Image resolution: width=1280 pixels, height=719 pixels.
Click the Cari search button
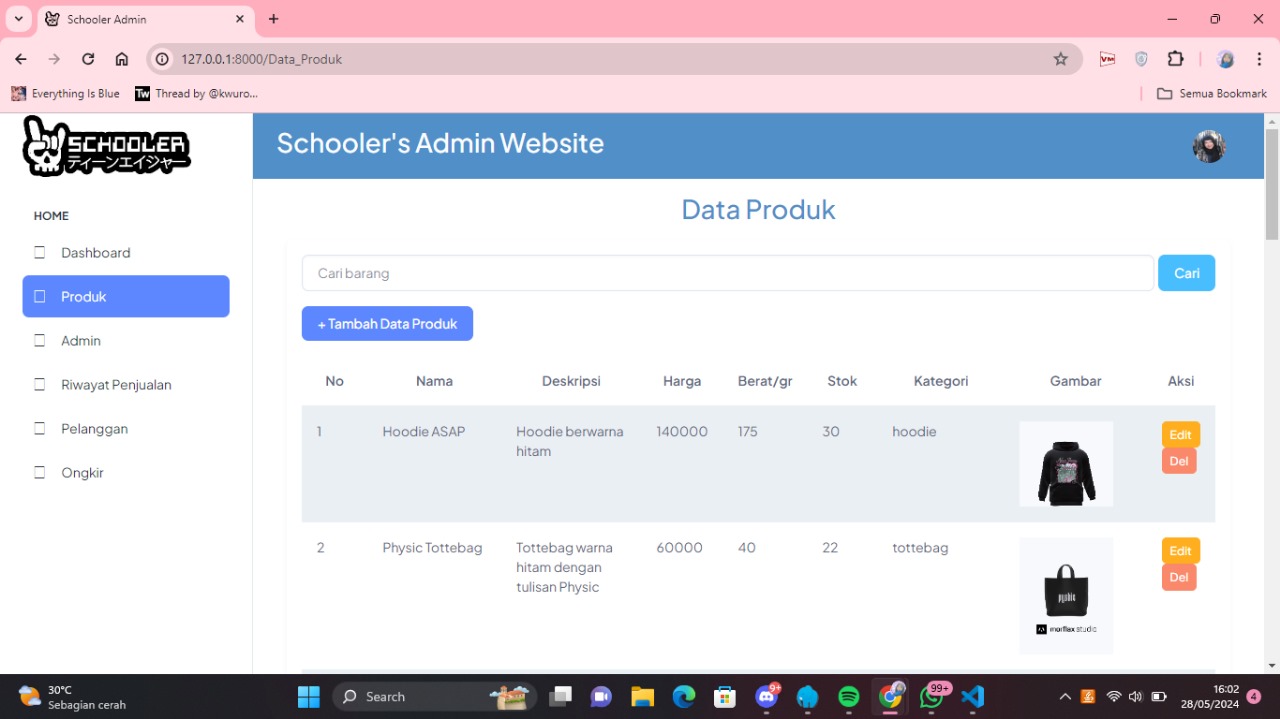[1186, 273]
